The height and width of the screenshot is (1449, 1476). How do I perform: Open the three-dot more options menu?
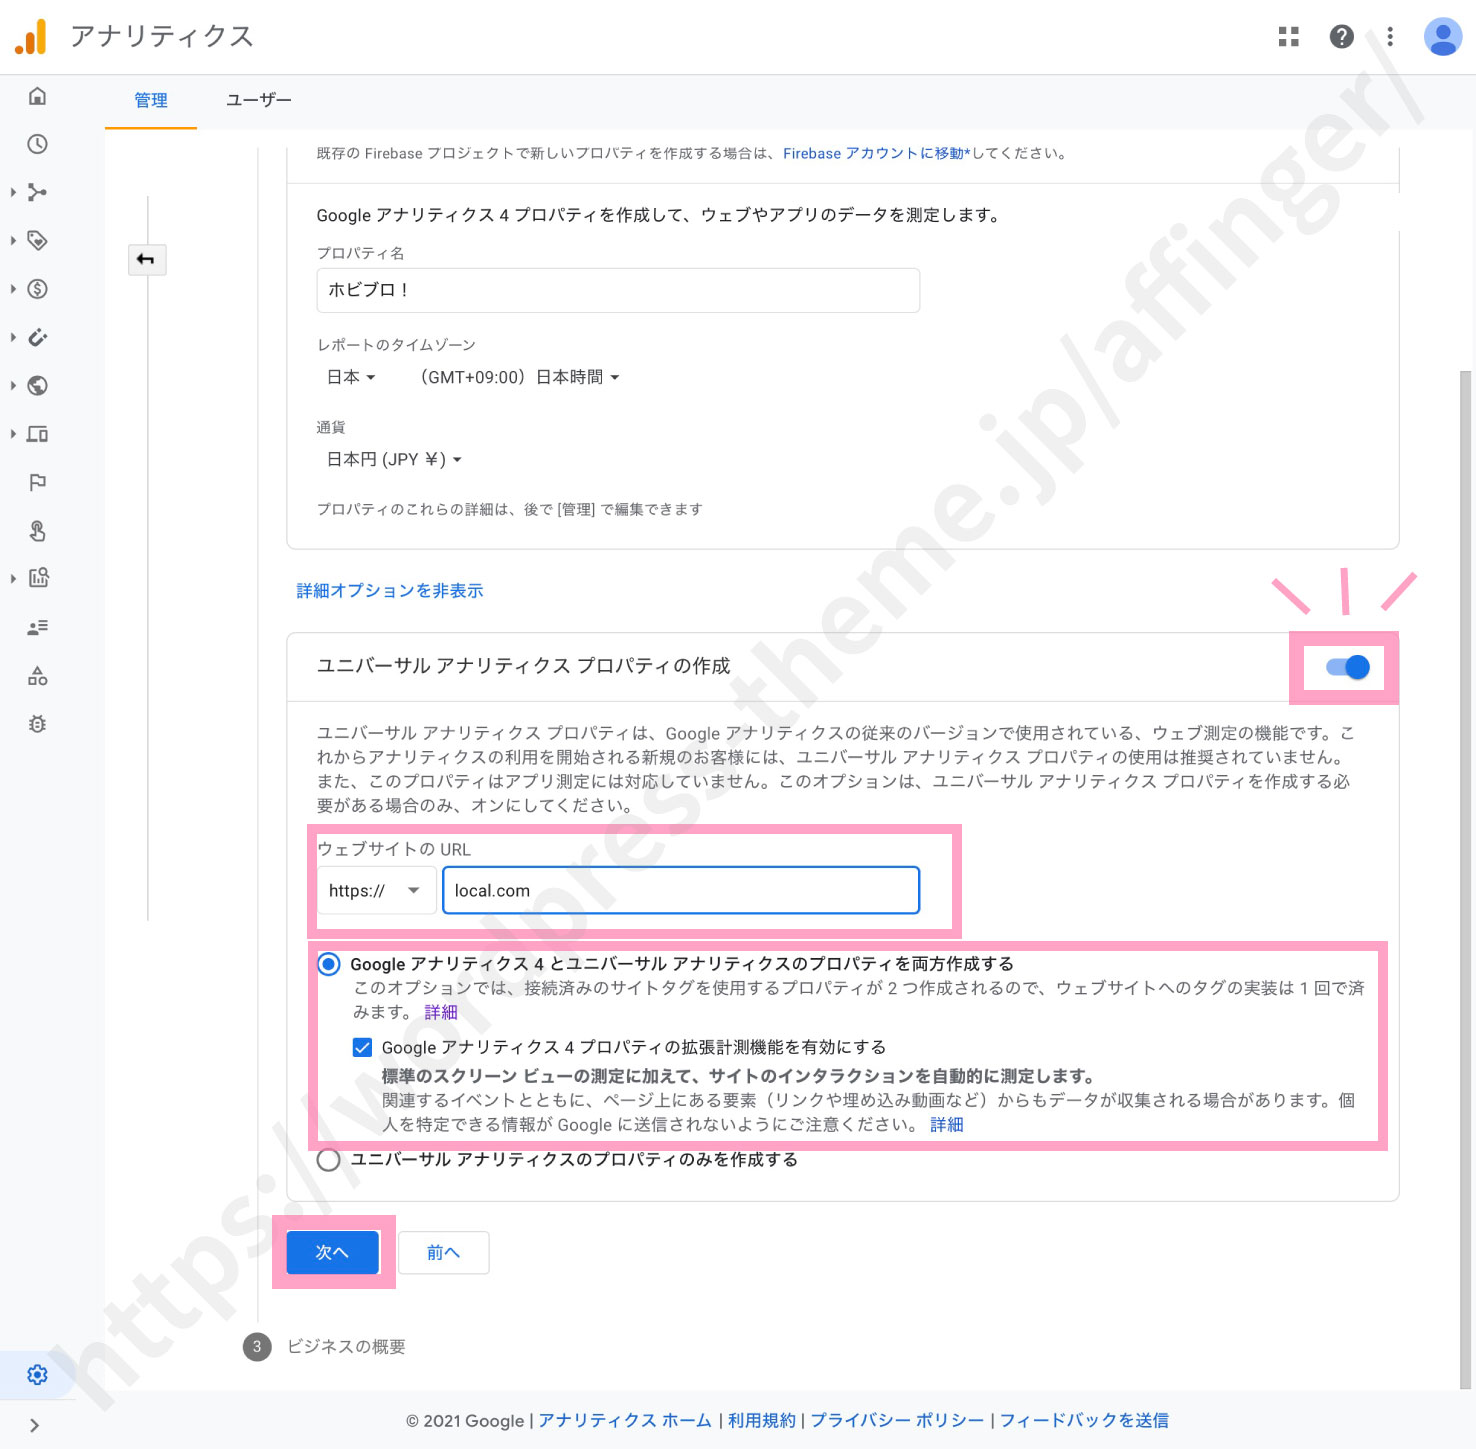(x=1390, y=37)
